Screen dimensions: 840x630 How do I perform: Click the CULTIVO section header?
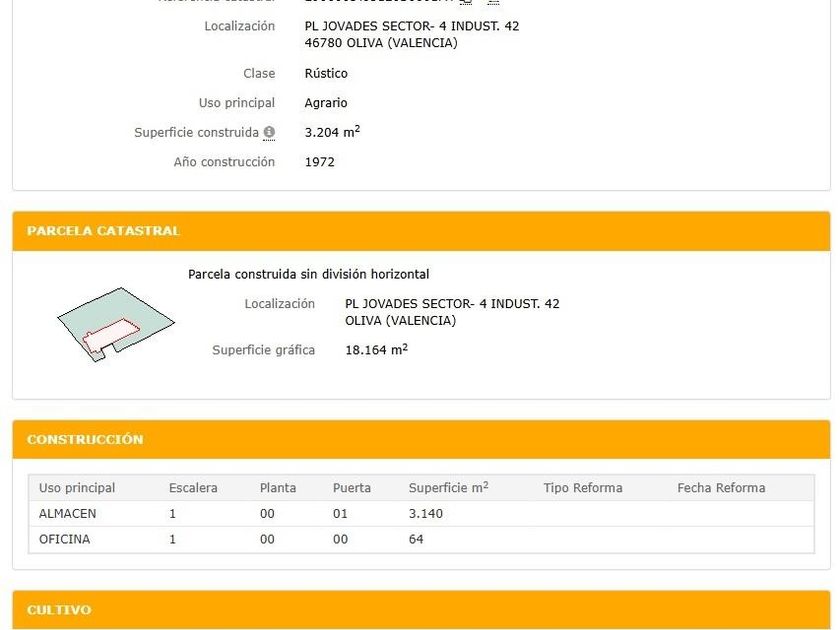(421, 610)
